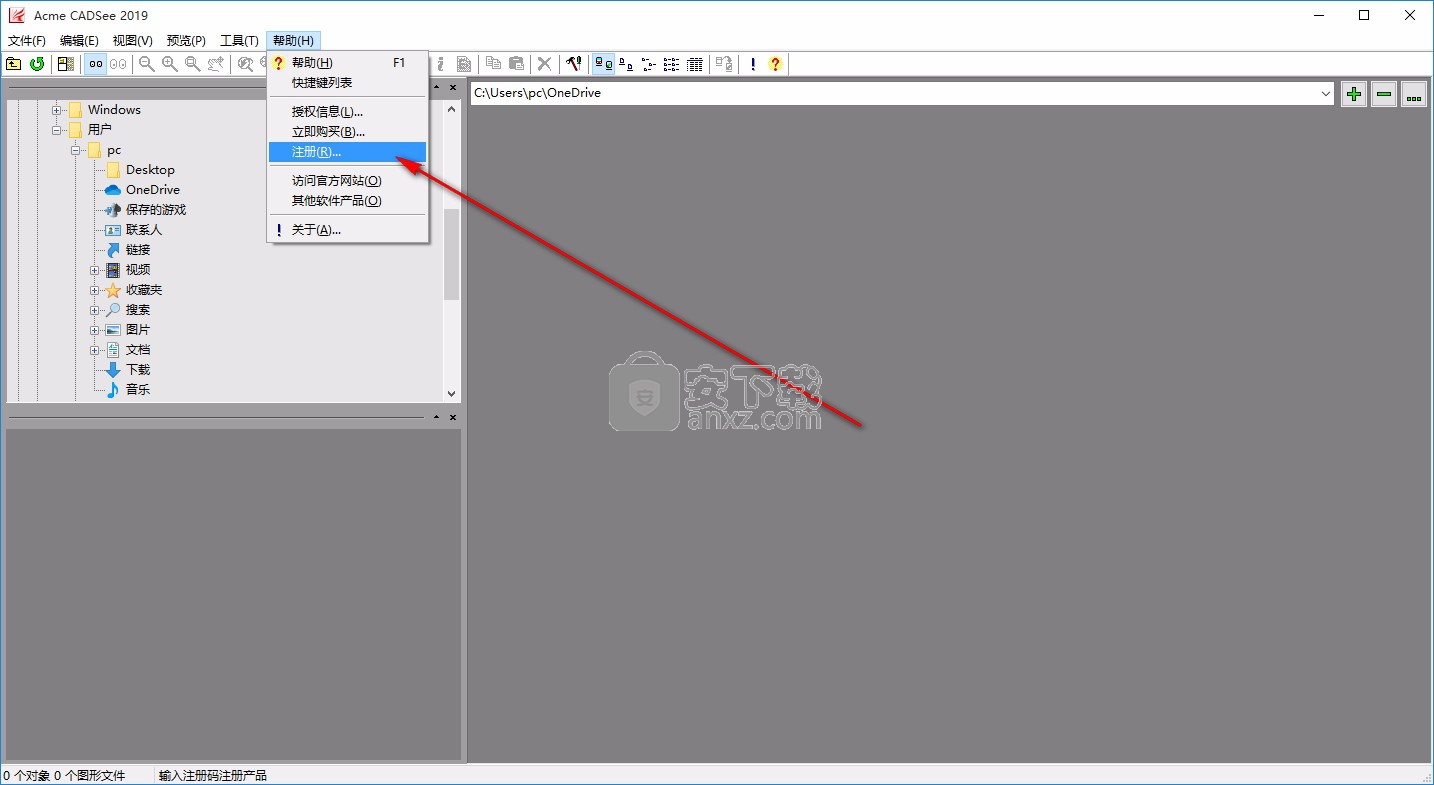Screen dimensions: 1434x785
Task: Select the OneDrive item in tree
Action: (x=153, y=190)
